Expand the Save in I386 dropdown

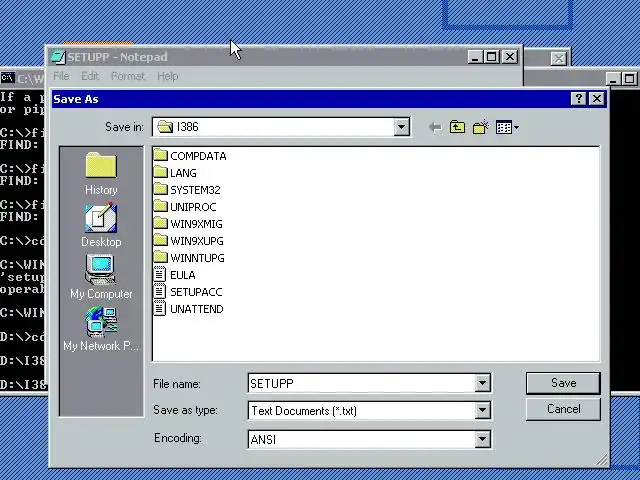pyautogui.click(x=401, y=127)
